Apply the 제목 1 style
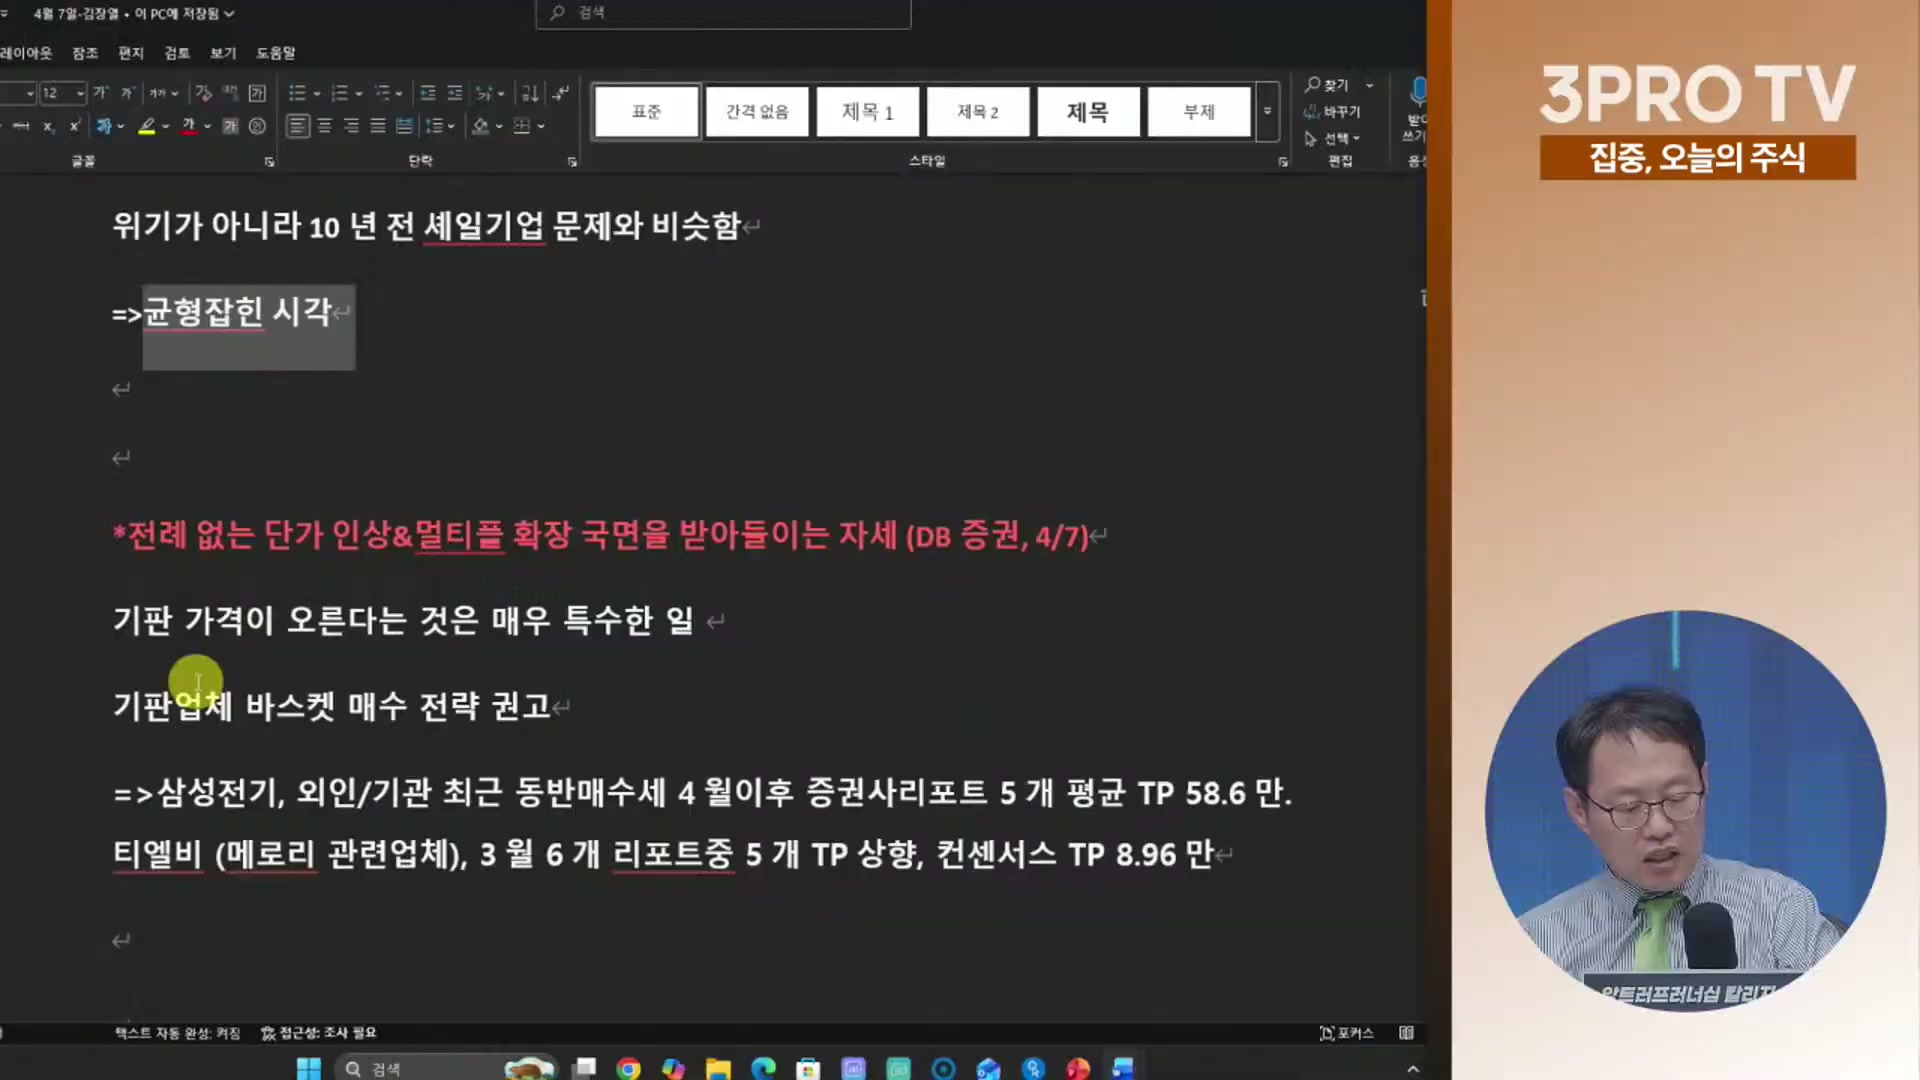 coord(867,111)
